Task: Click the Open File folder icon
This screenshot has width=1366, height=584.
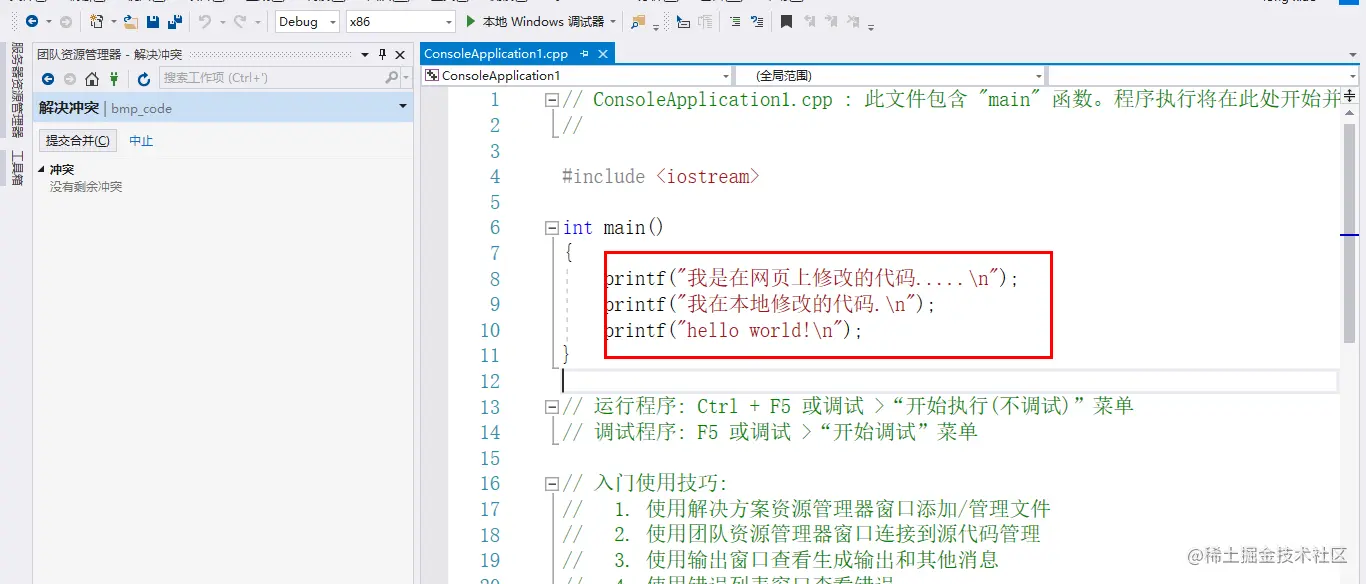Action: point(131,21)
